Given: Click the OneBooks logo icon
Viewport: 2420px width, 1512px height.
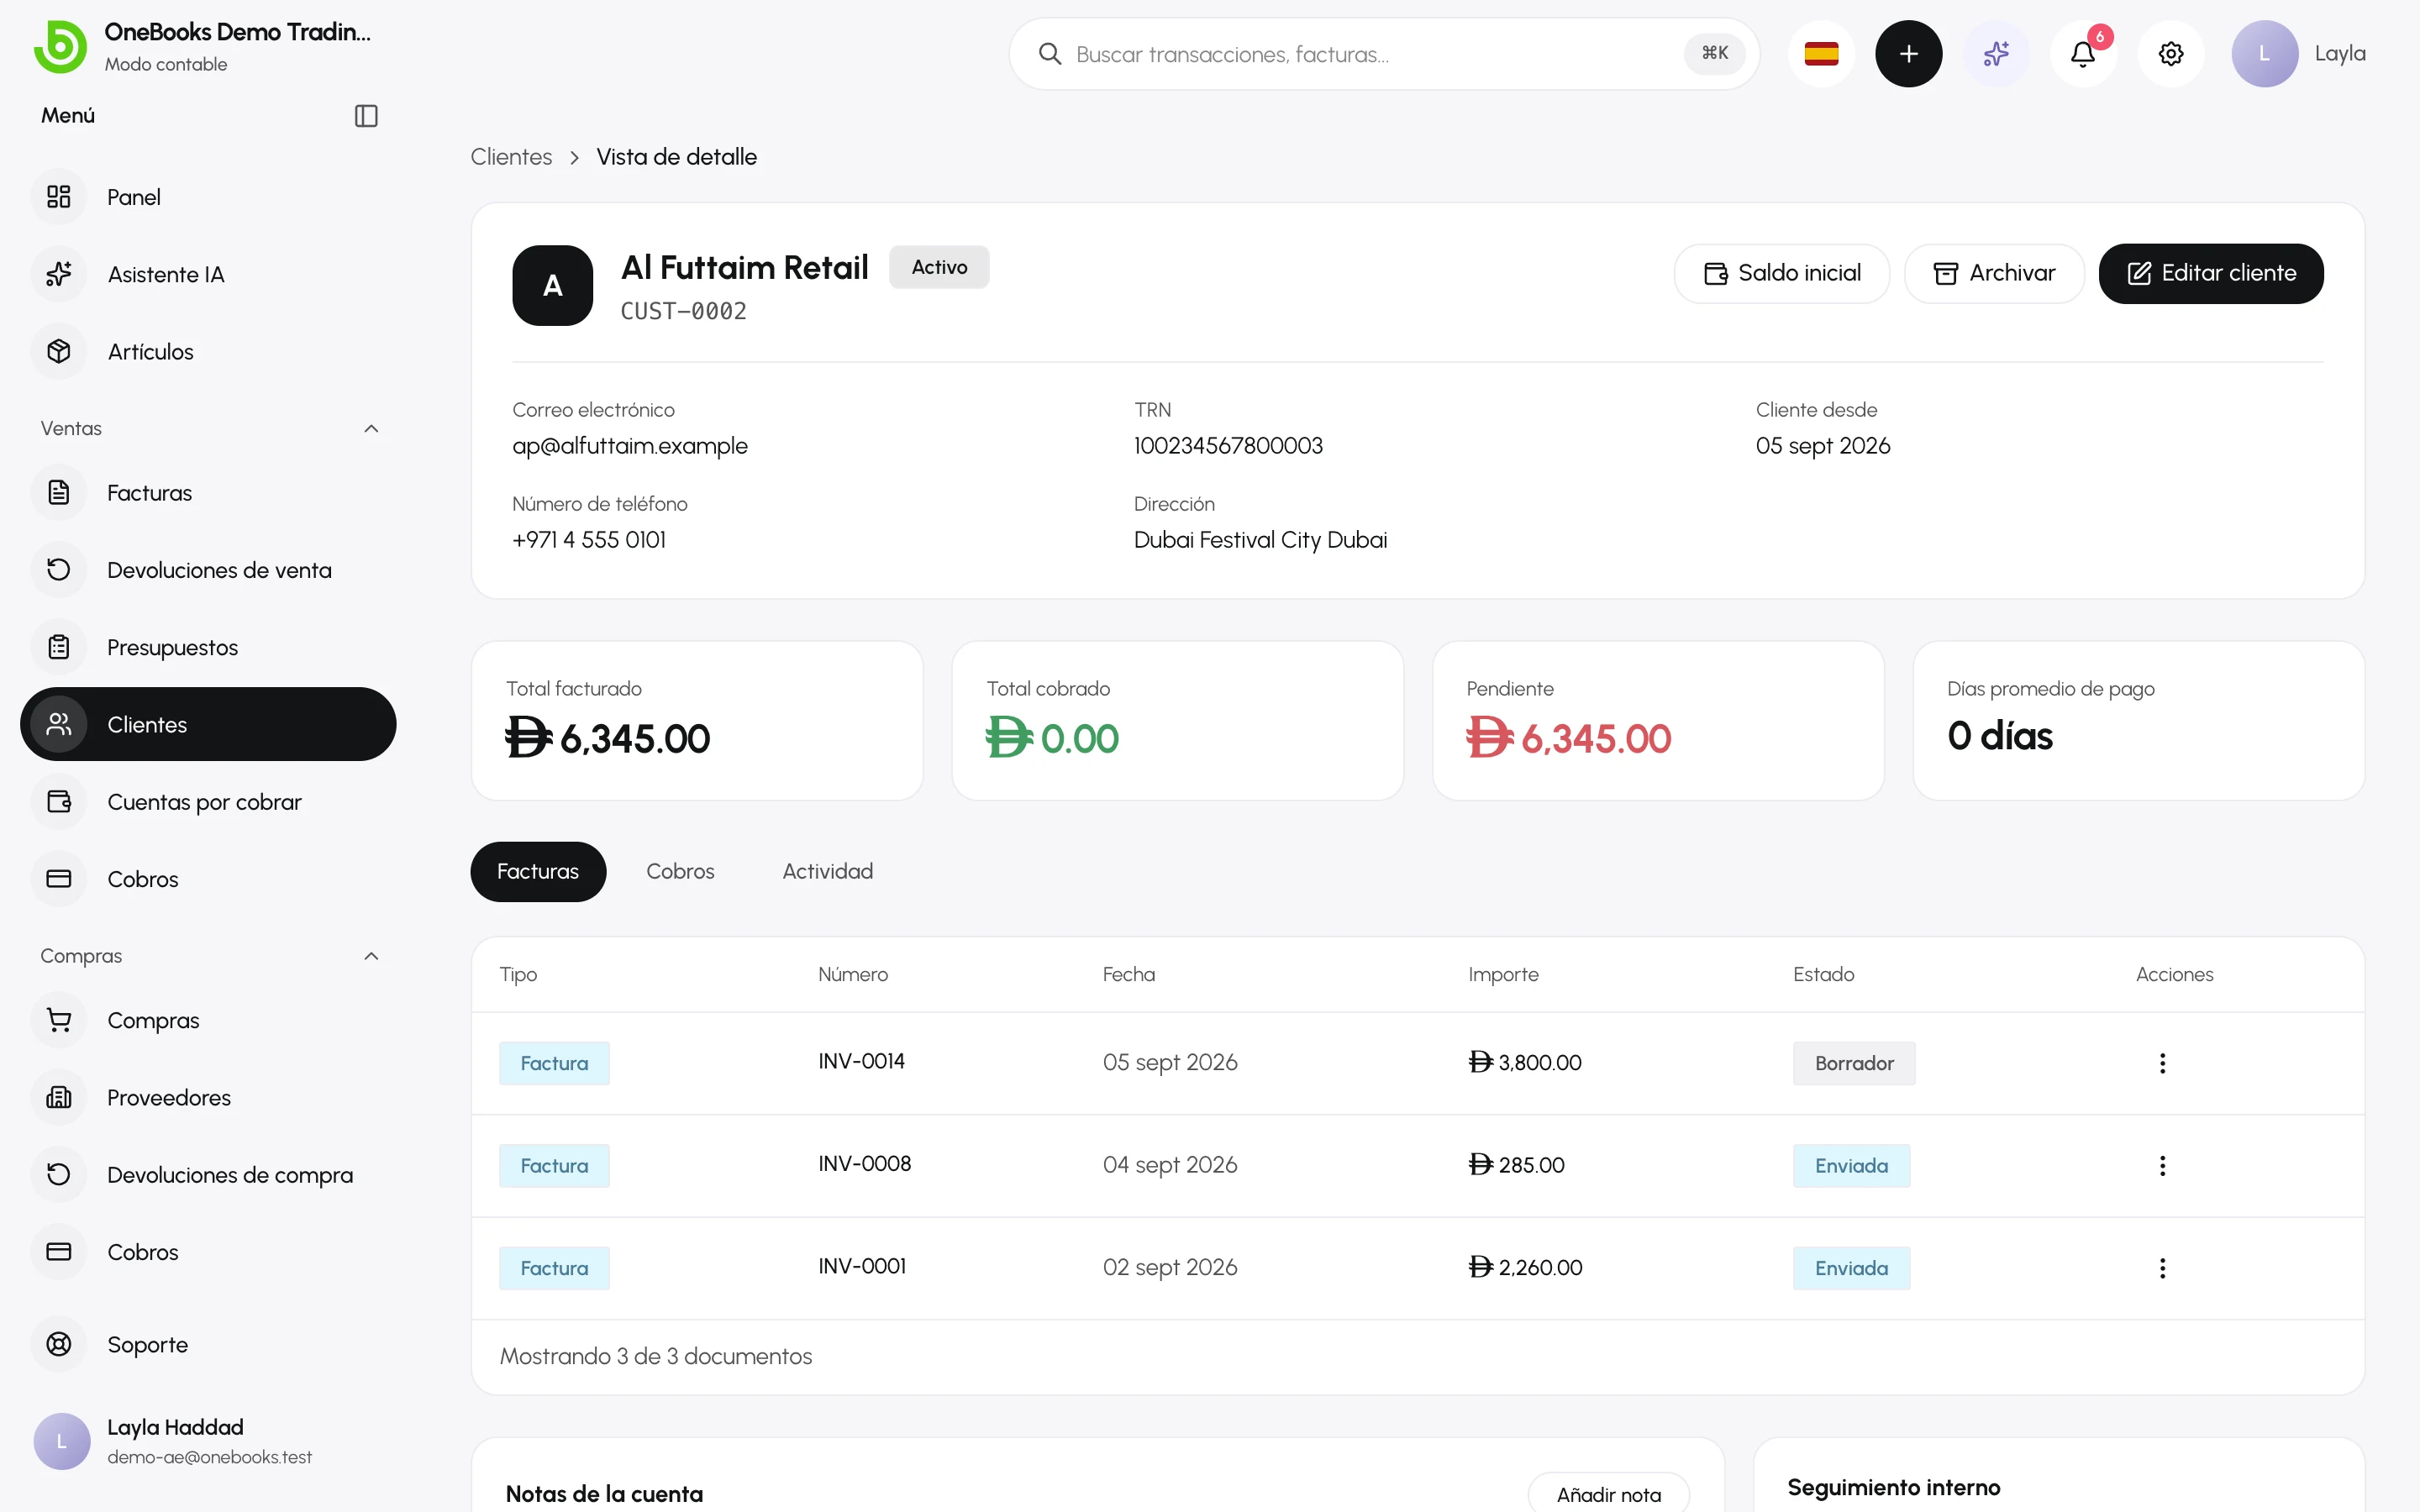Looking at the screenshot, I should point(60,47).
